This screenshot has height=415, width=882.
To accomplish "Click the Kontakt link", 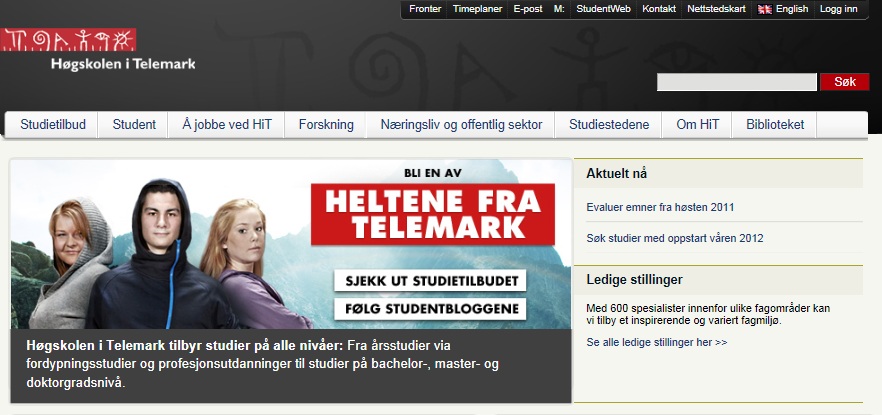I will point(659,9).
